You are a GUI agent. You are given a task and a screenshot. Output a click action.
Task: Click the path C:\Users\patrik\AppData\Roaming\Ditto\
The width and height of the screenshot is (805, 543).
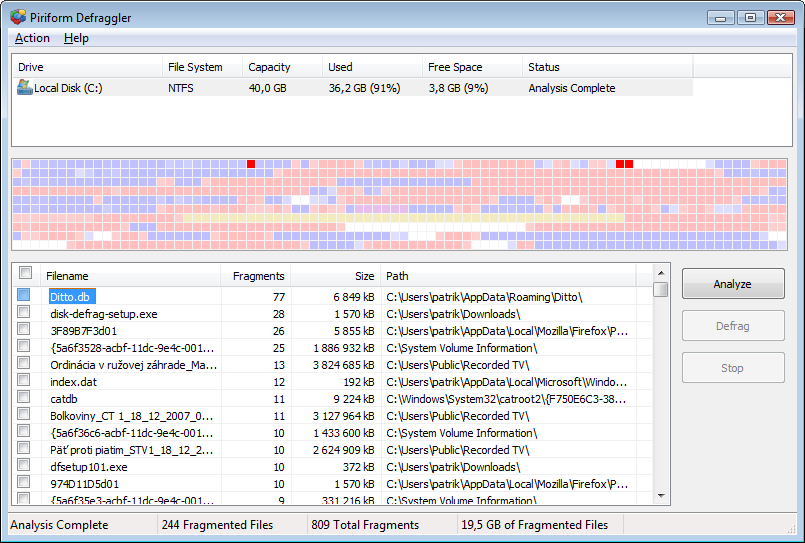coord(484,297)
